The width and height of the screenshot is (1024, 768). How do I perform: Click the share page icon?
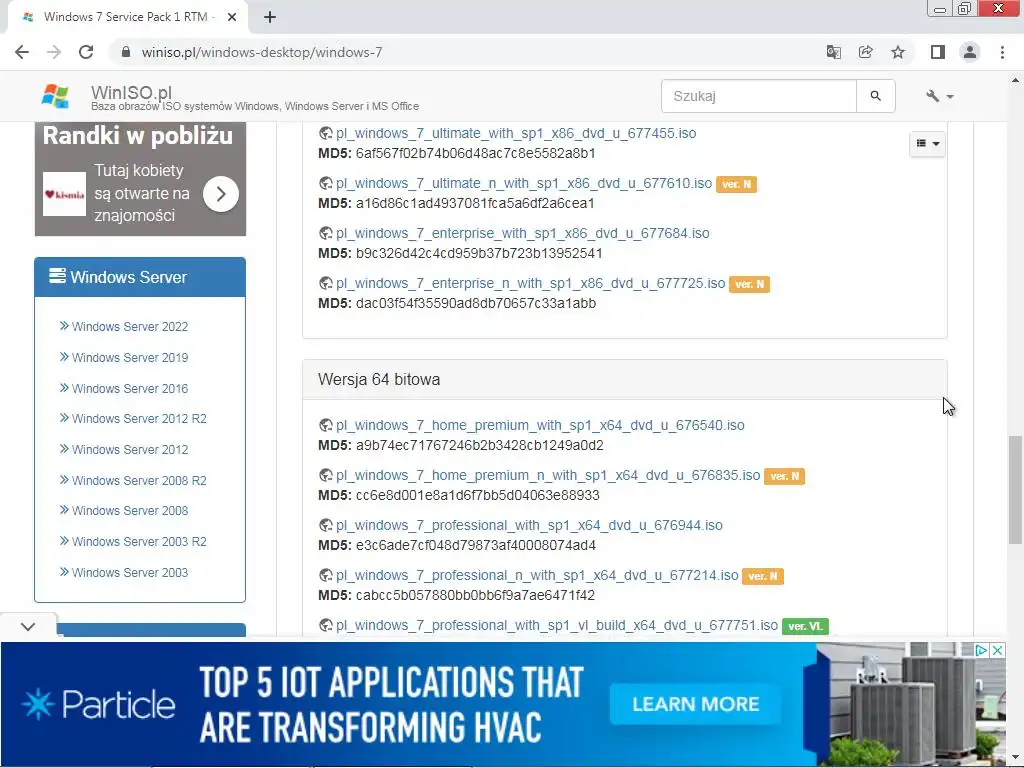click(x=865, y=52)
